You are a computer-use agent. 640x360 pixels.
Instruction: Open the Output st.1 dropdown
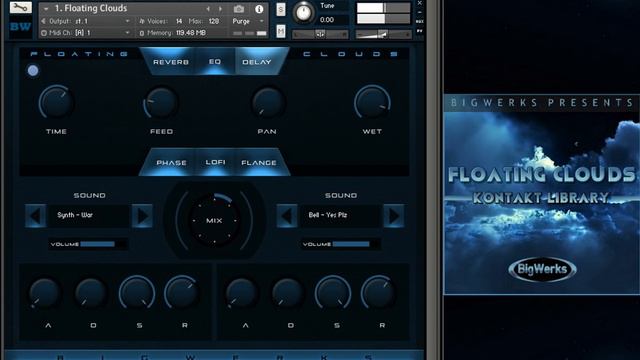[x=86, y=21]
